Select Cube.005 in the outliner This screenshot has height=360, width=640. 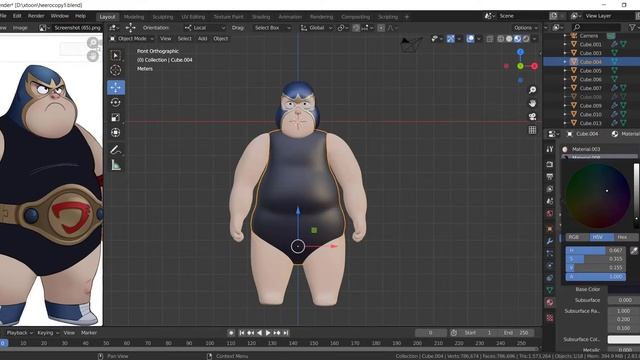[591, 71]
